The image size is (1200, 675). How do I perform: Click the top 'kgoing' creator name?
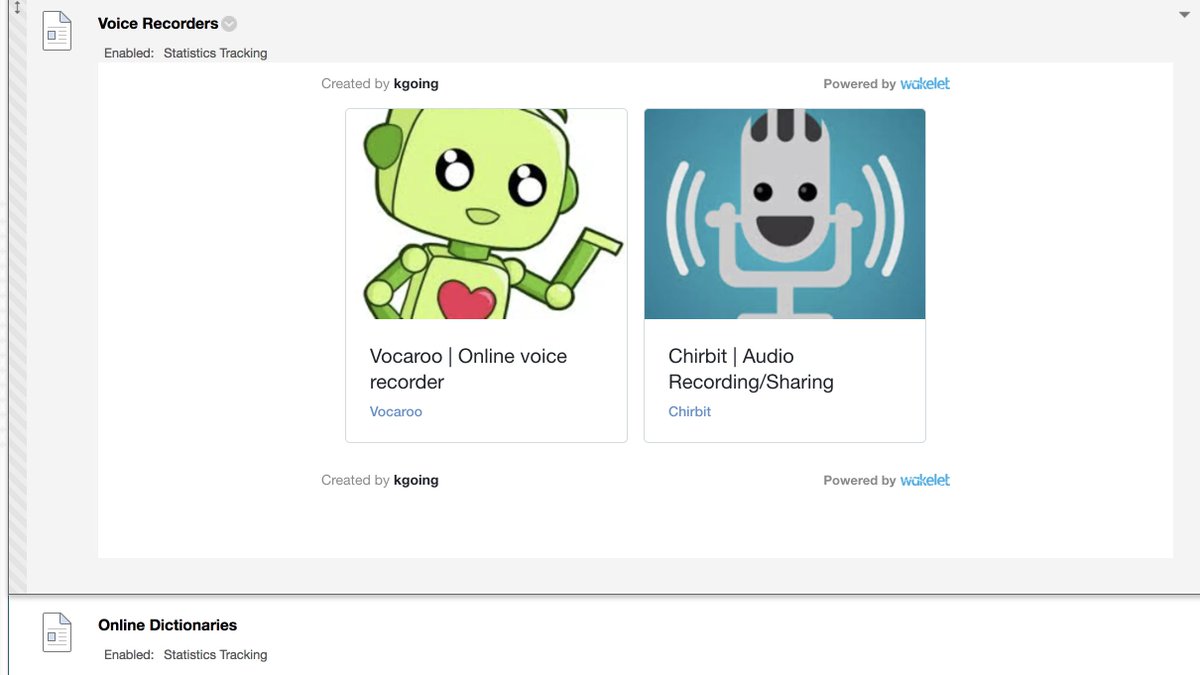416,84
